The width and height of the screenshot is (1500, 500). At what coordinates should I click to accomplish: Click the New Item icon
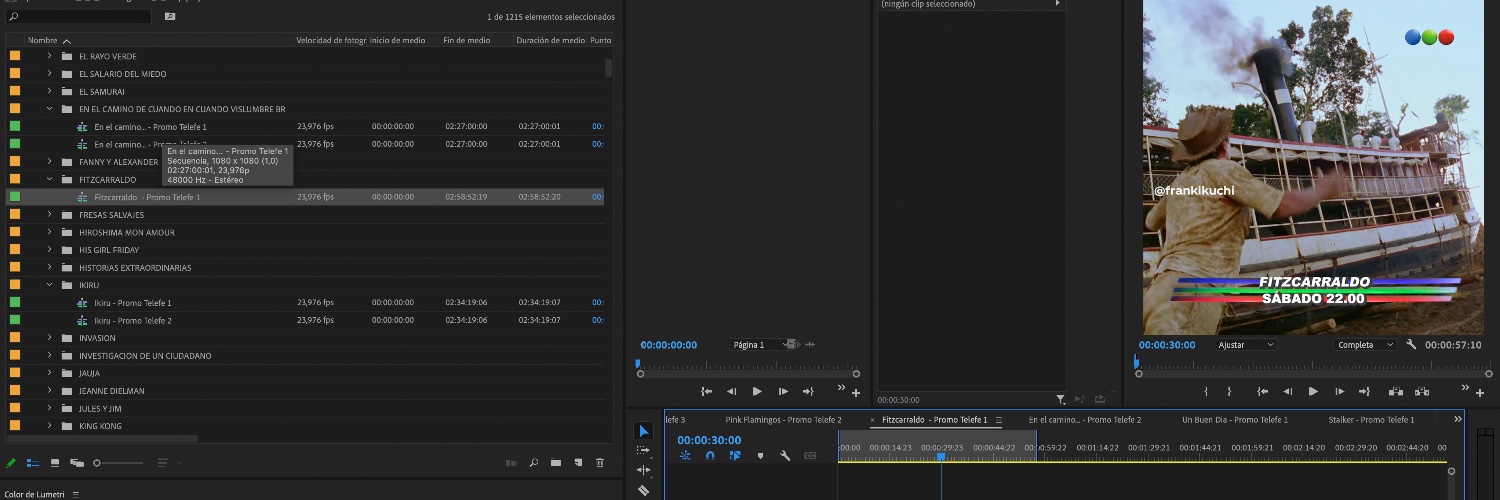point(577,463)
